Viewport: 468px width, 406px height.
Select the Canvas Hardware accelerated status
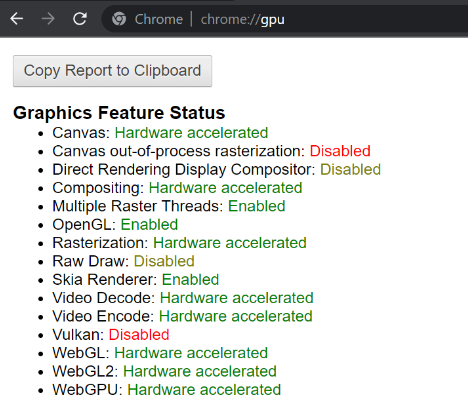click(191, 133)
